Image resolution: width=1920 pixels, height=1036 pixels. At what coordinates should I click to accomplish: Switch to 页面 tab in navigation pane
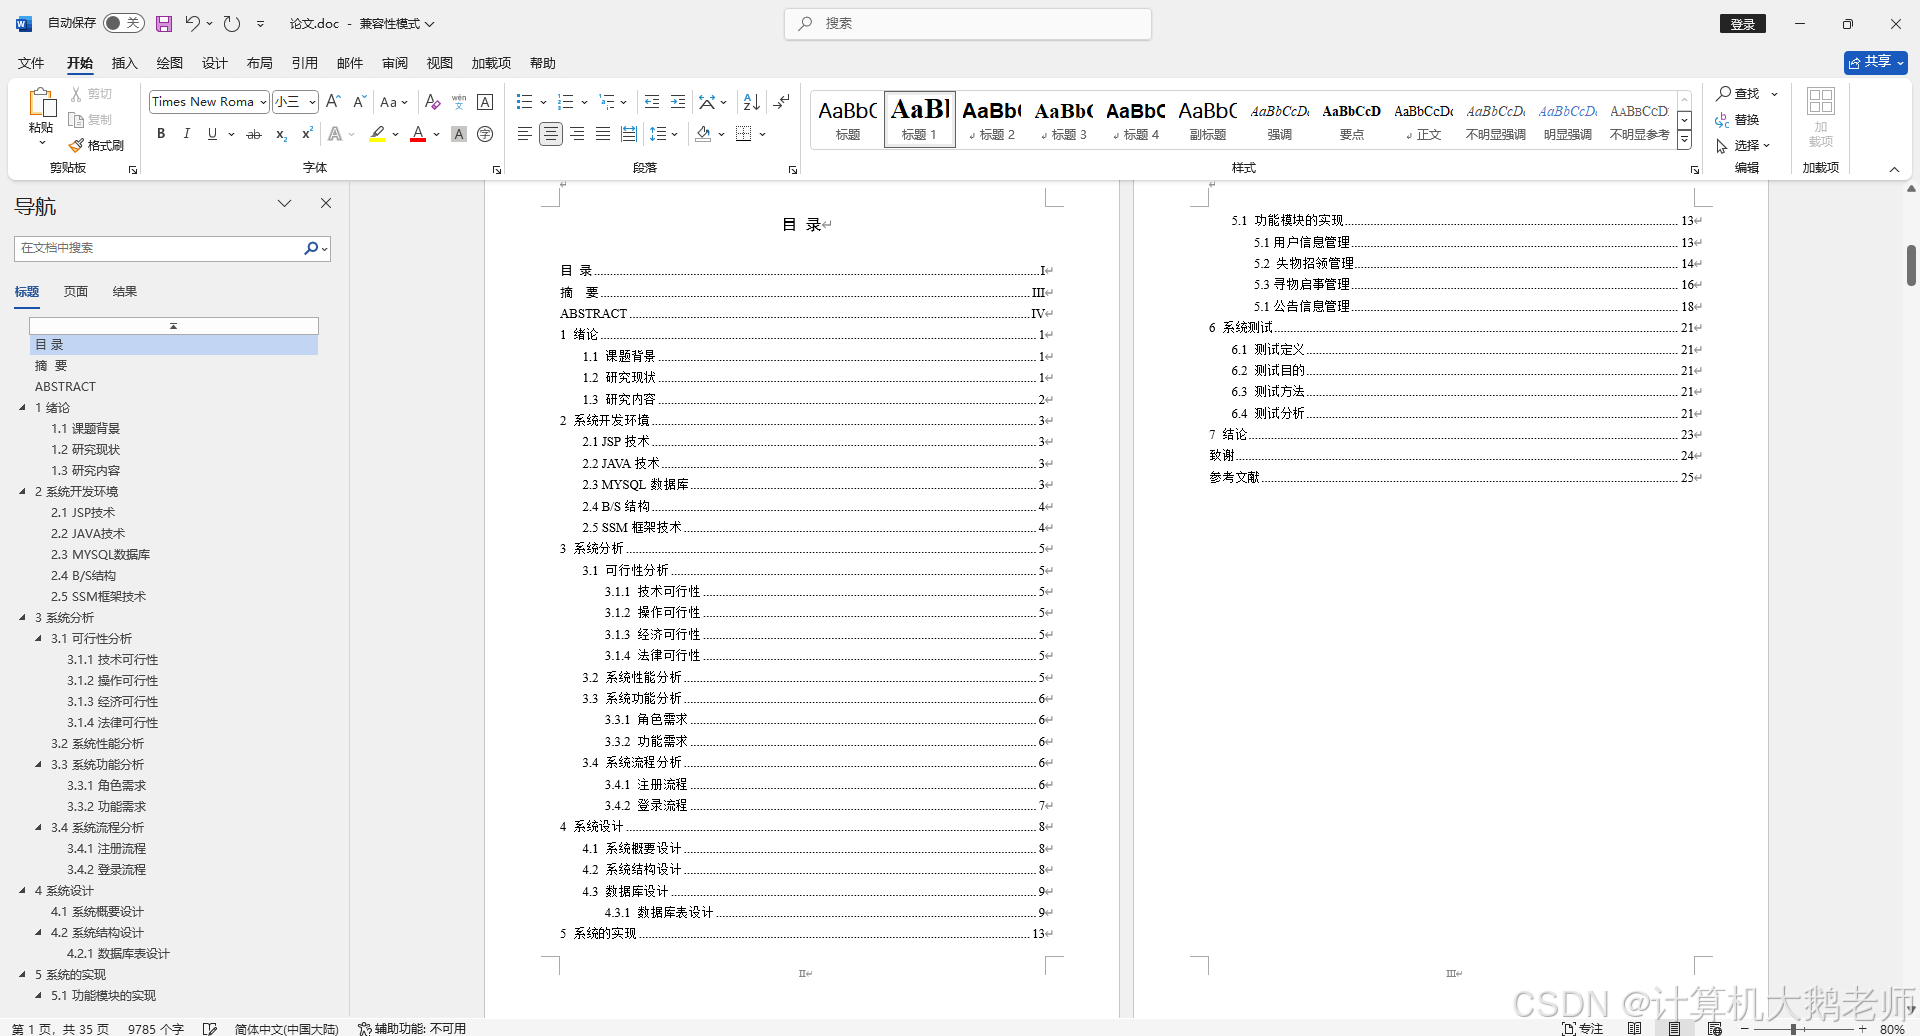76,291
